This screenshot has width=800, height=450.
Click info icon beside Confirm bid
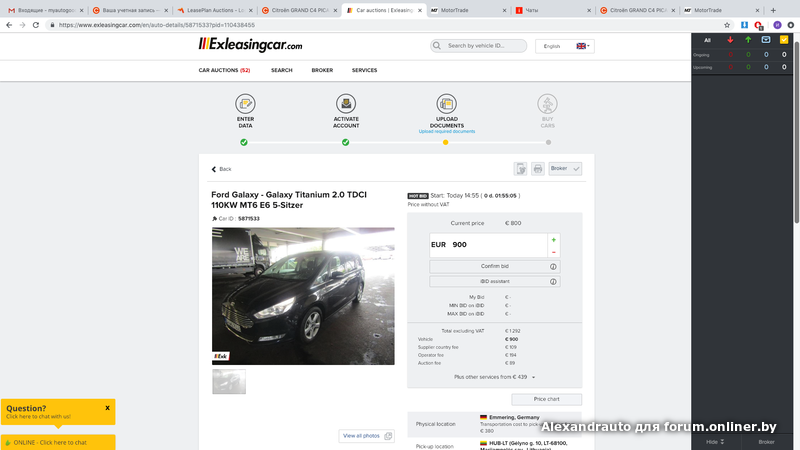[553, 267]
